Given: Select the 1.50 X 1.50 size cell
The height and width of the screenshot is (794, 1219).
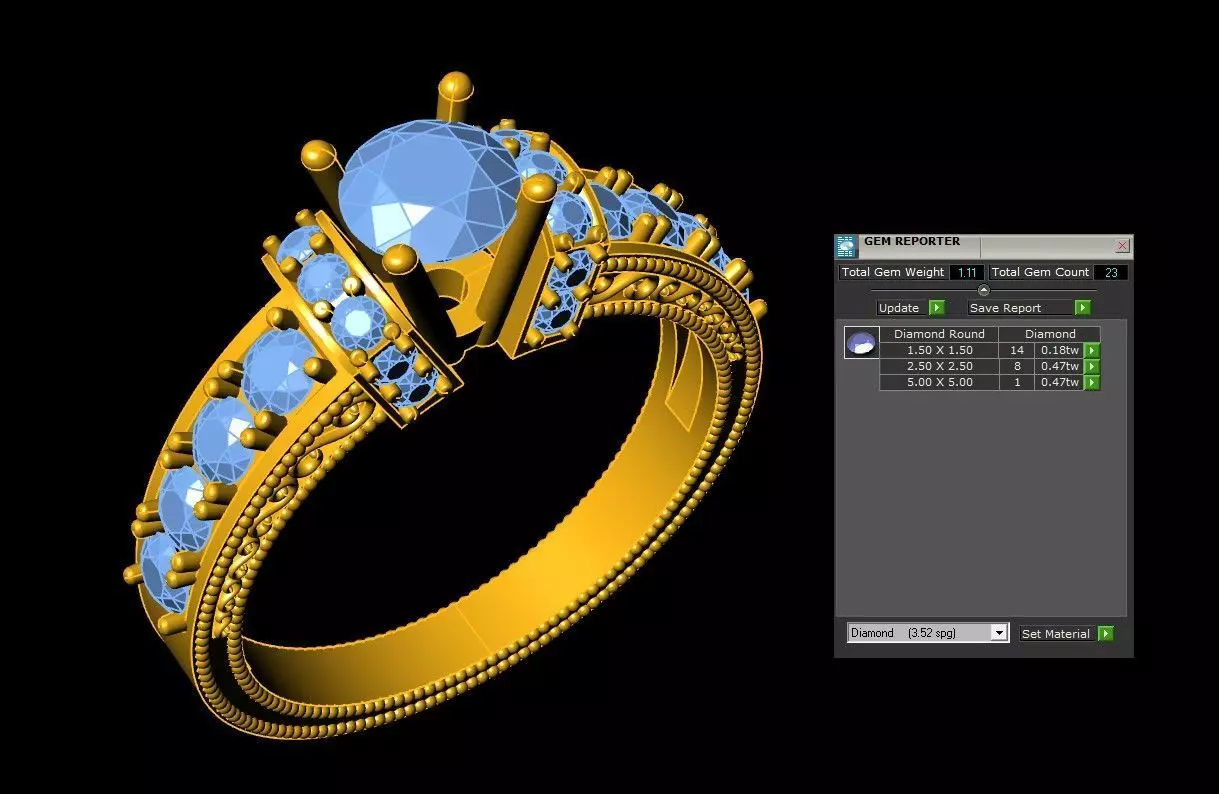Looking at the screenshot, I should coord(939,350).
